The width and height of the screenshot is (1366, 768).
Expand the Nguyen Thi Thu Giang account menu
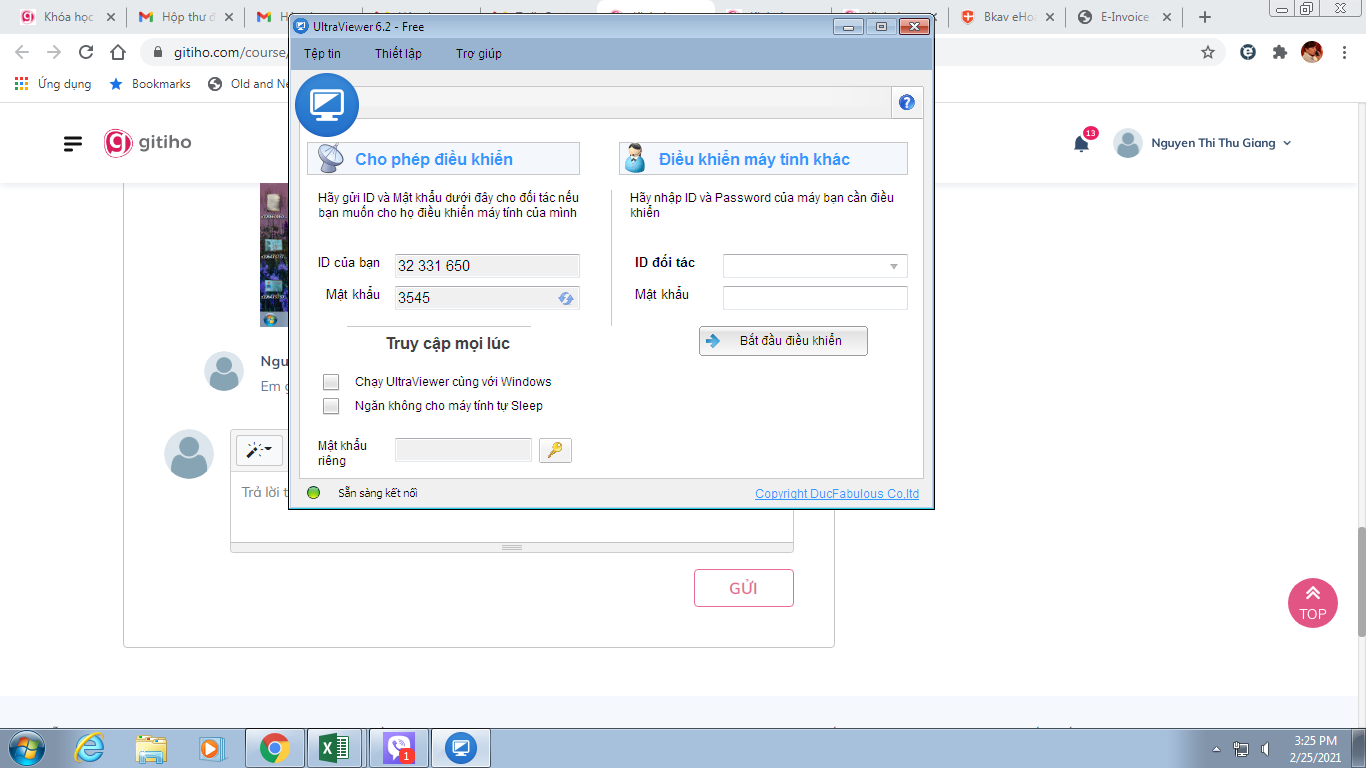[1203, 143]
